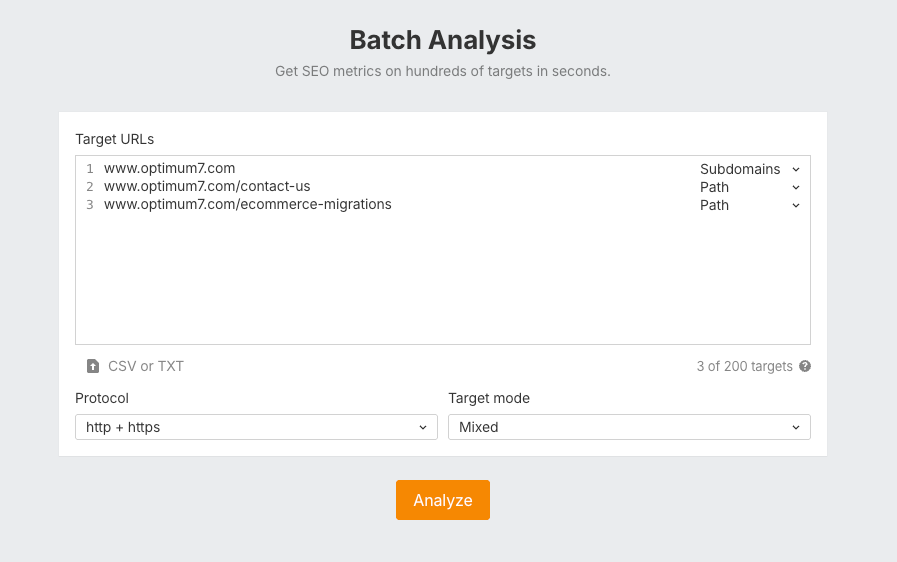Click URL line www.optimum7.com/contact-us
This screenshot has width=897, height=562.
click(207, 187)
